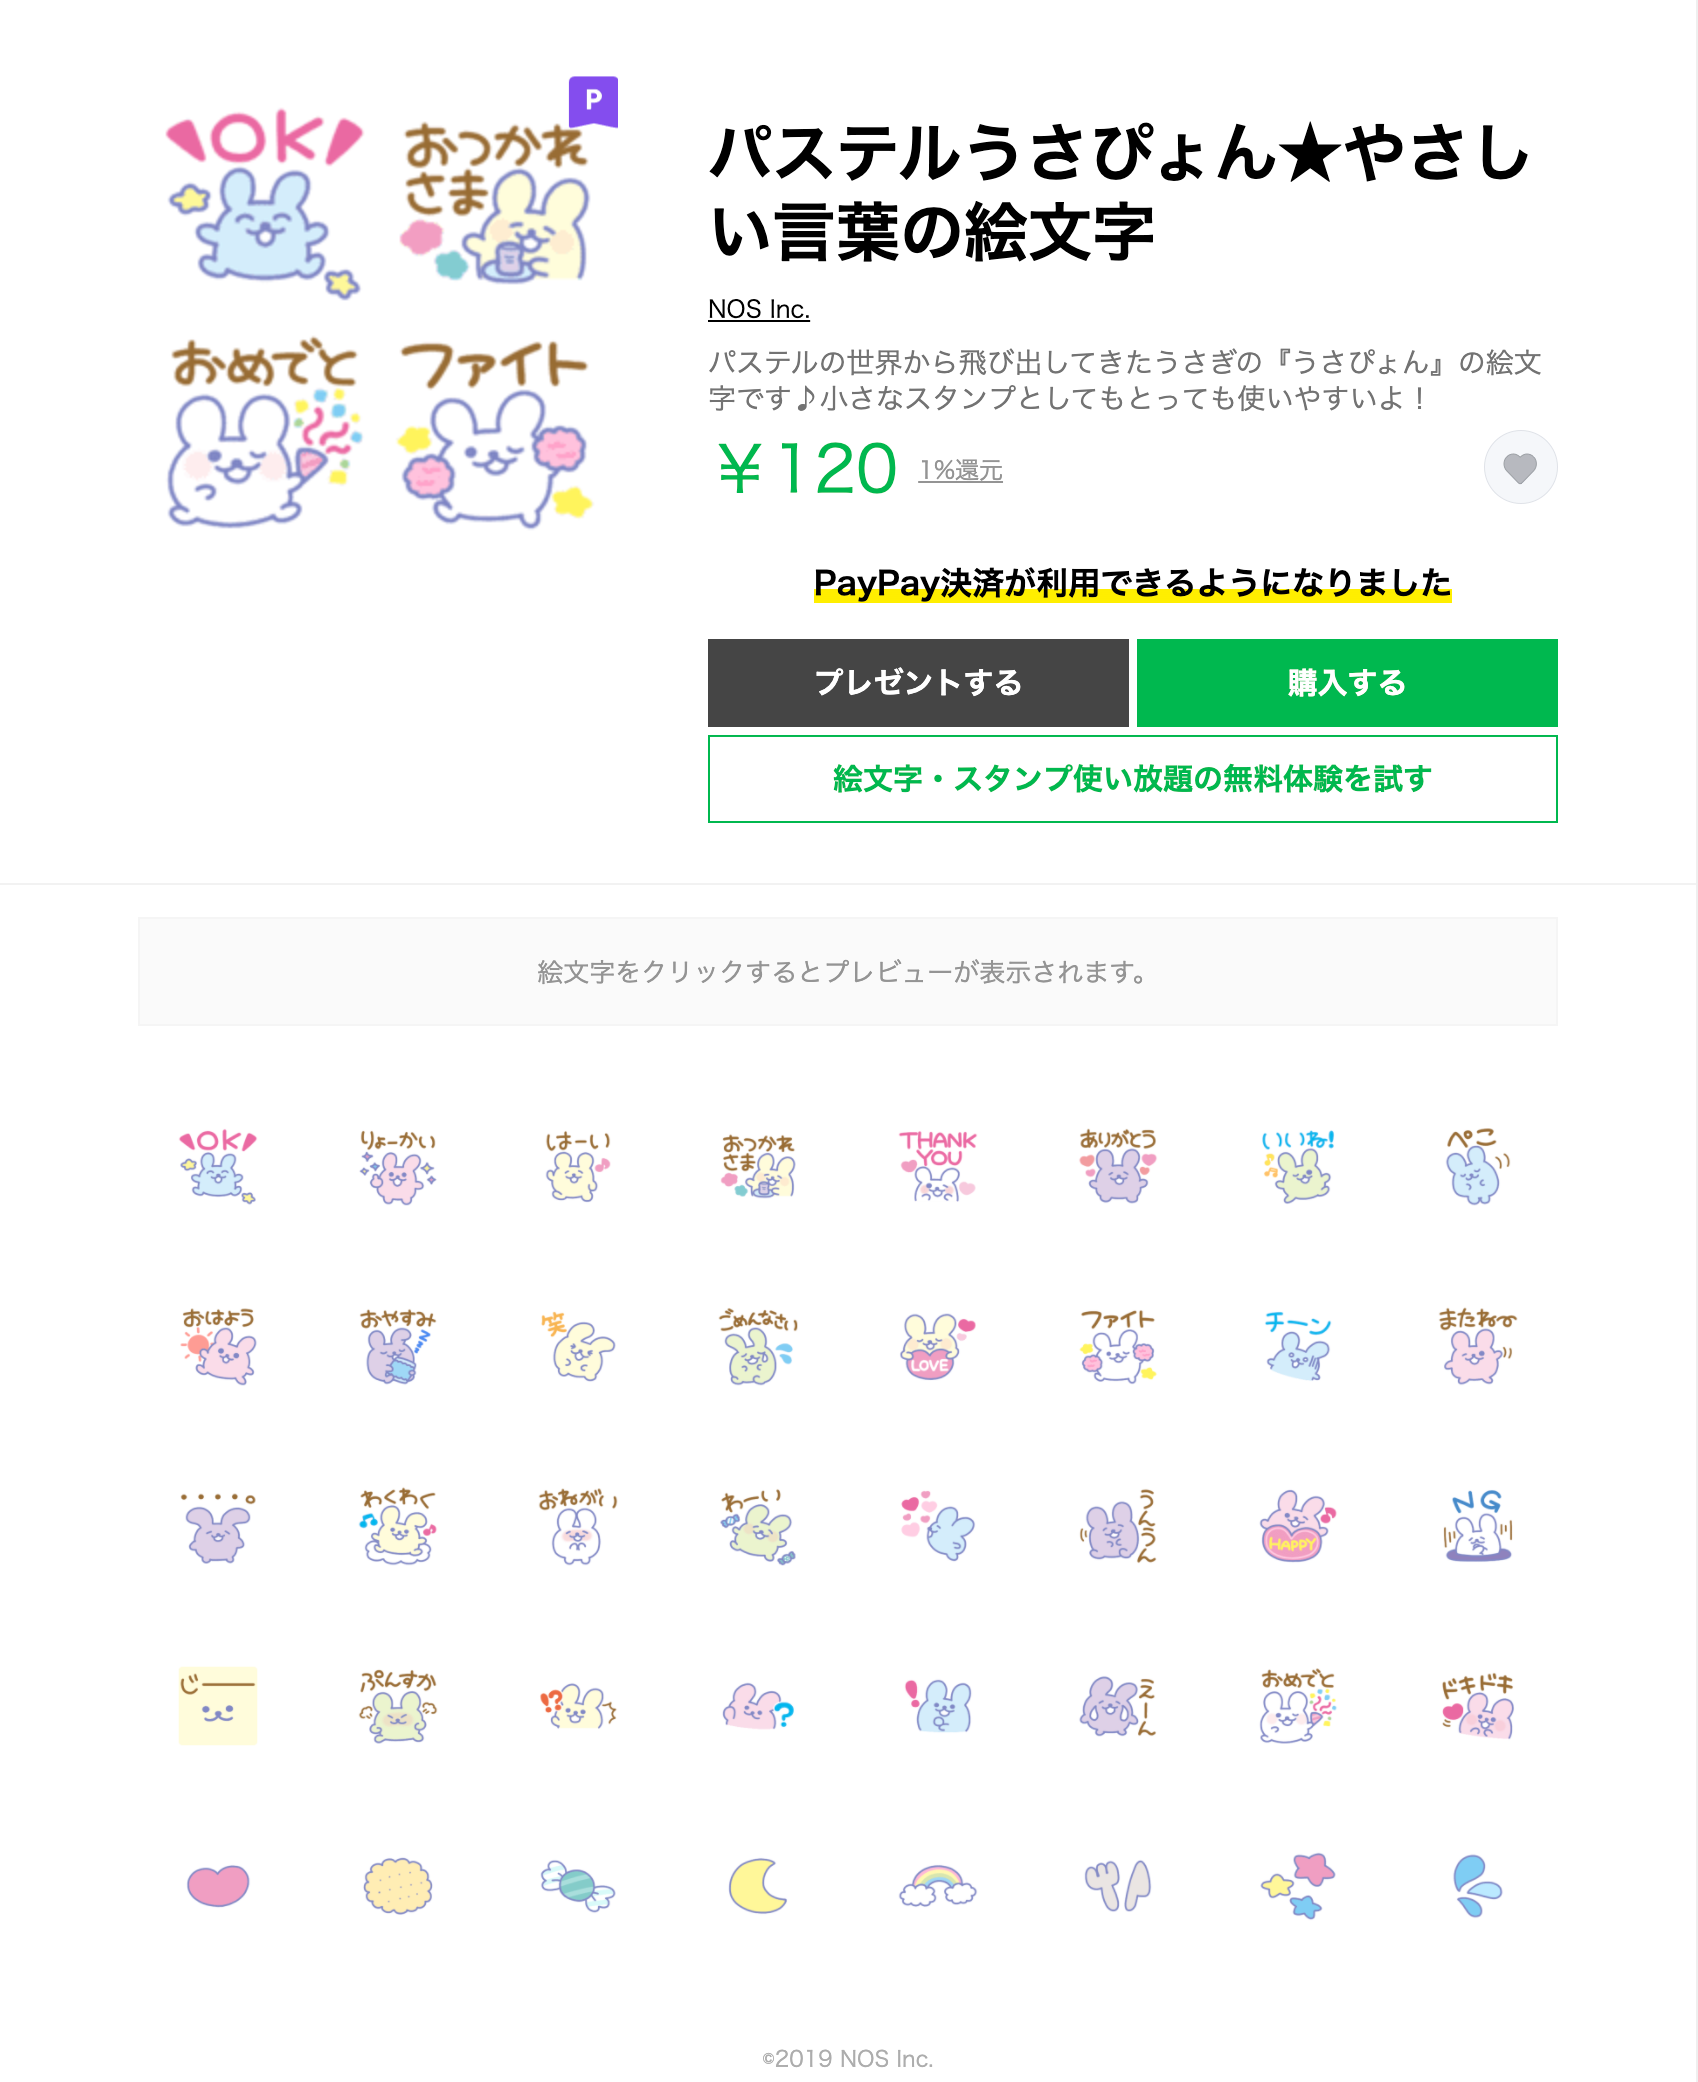1698x2082 pixels.
Task: Toggle the heart wishlist button
Action: [1520, 467]
